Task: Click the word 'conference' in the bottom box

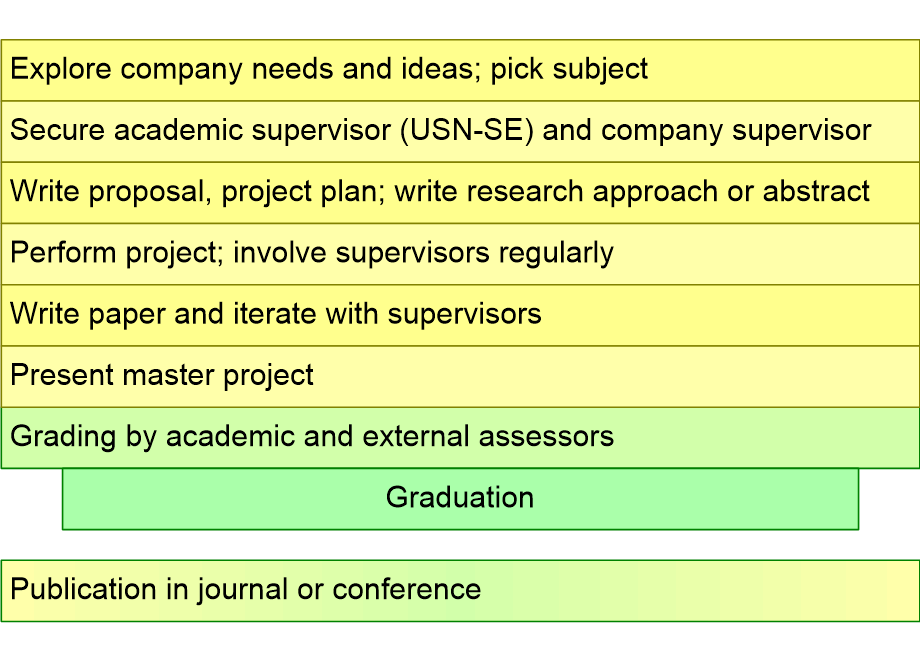Action: pyautogui.click(x=406, y=590)
